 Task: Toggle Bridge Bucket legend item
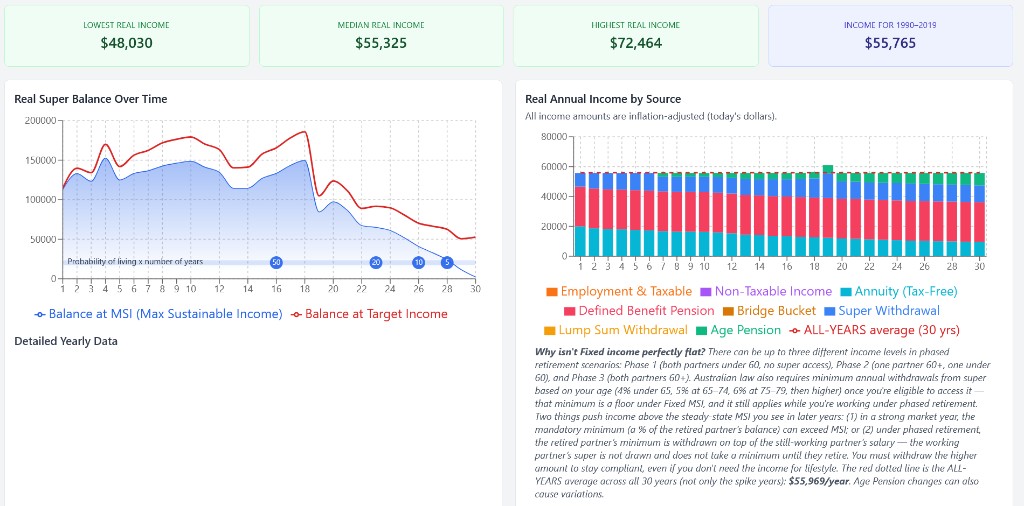[x=769, y=311]
